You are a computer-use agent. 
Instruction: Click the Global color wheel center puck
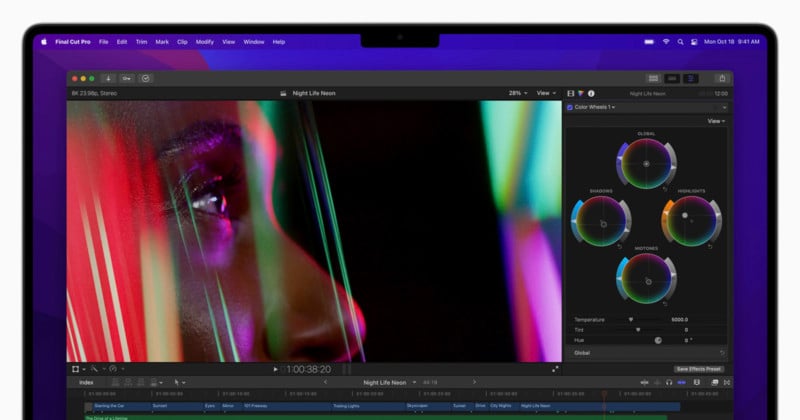(x=646, y=164)
